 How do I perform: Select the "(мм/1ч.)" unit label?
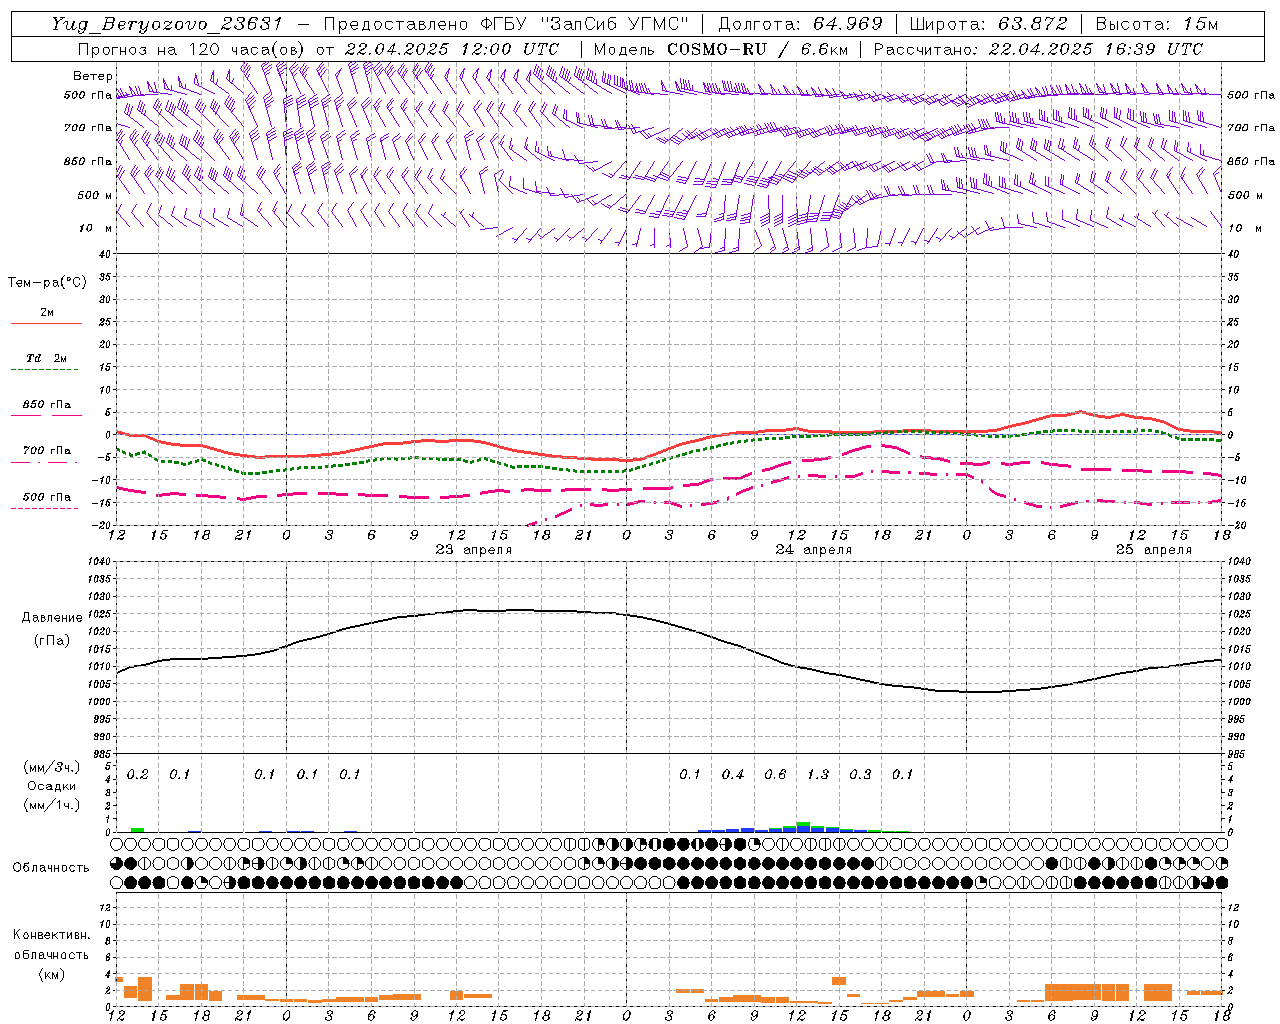coord(51,805)
